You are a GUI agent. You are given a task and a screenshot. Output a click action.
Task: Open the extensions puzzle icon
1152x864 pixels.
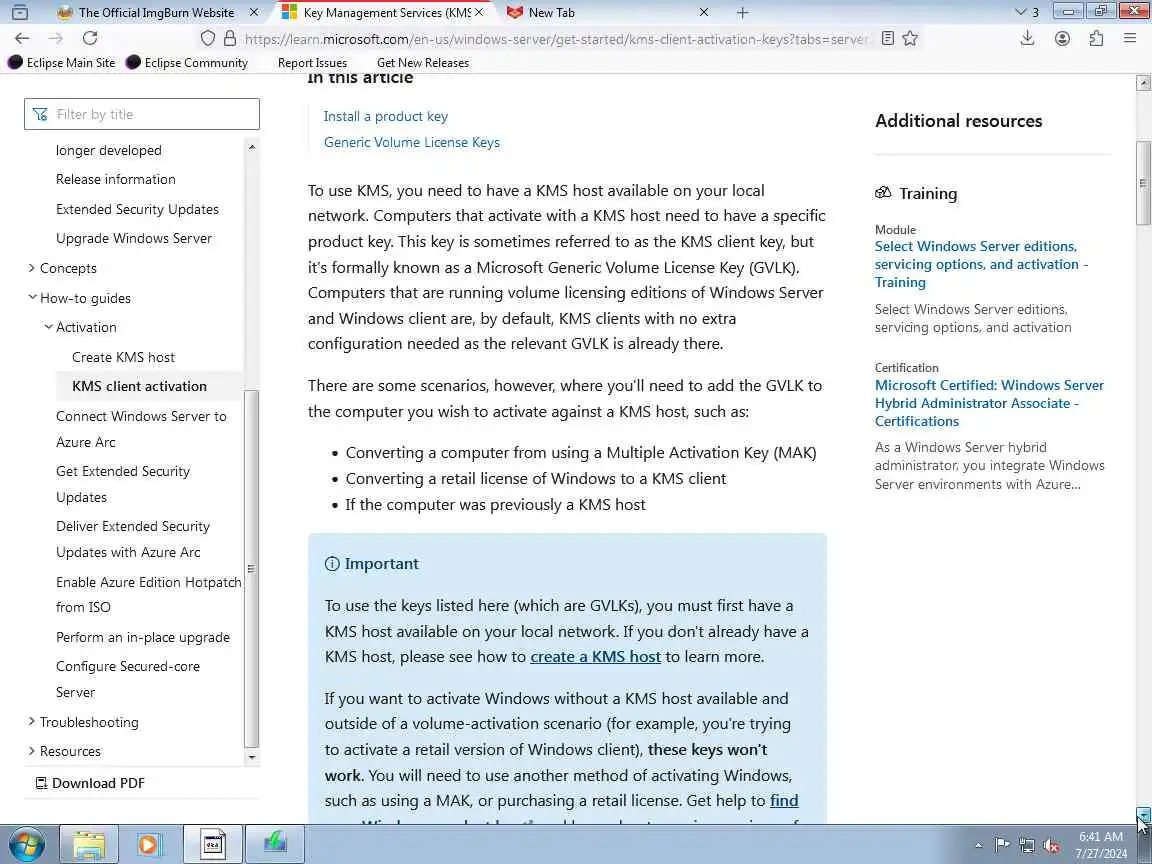[1096, 38]
